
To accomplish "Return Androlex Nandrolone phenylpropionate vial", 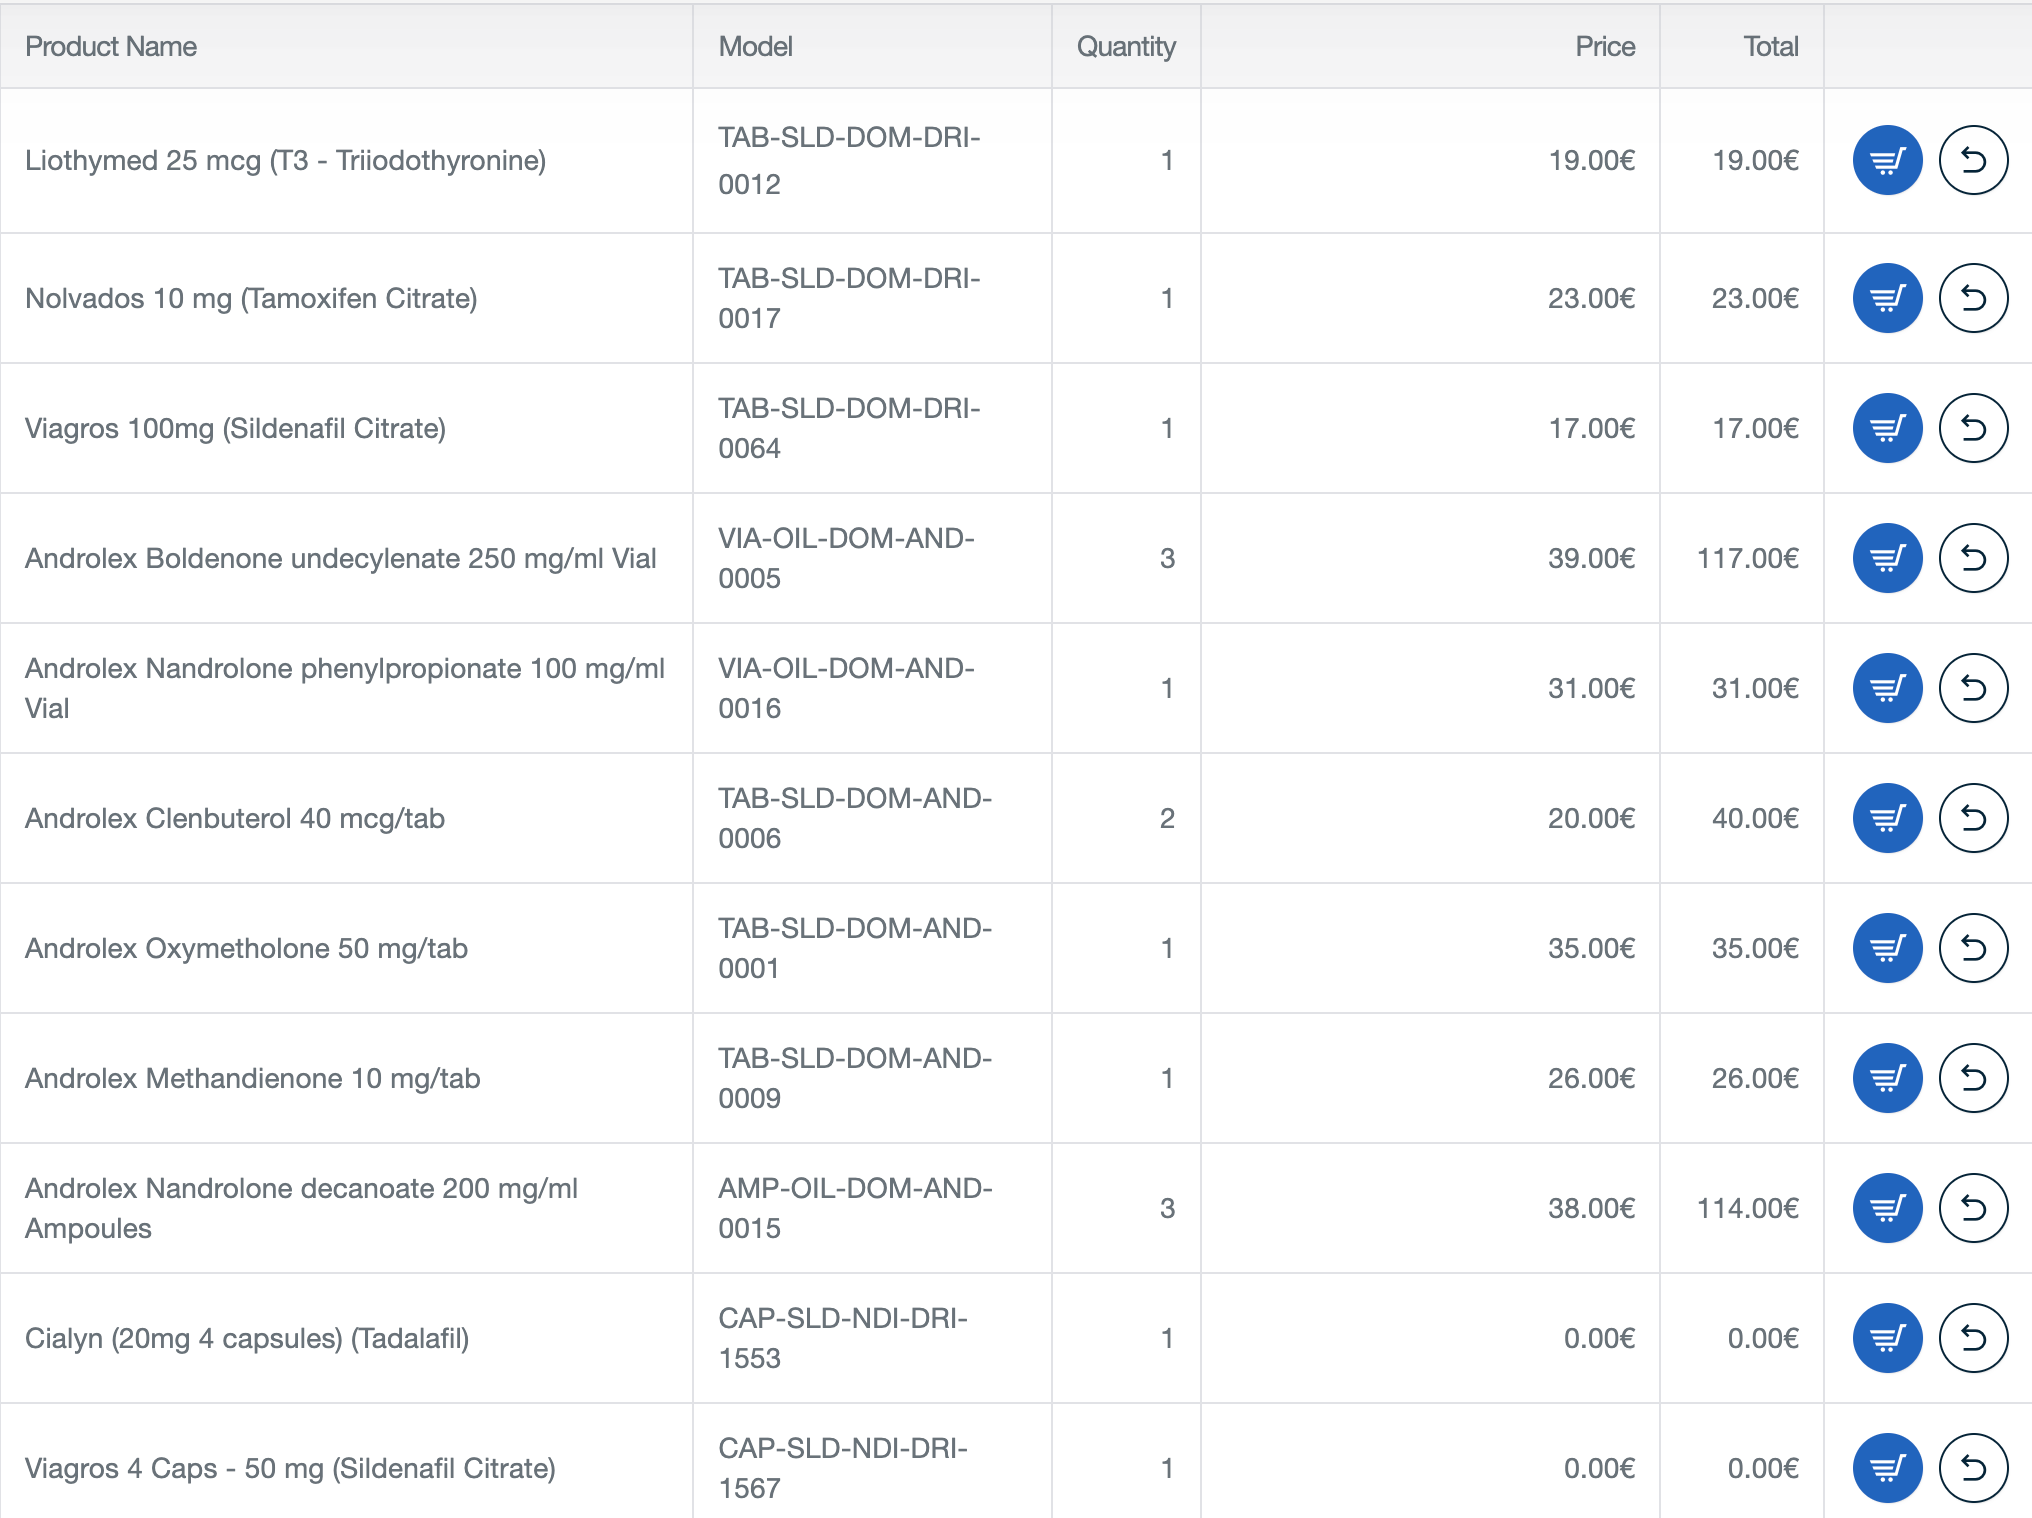I will pyautogui.click(x=1973, y=688).
